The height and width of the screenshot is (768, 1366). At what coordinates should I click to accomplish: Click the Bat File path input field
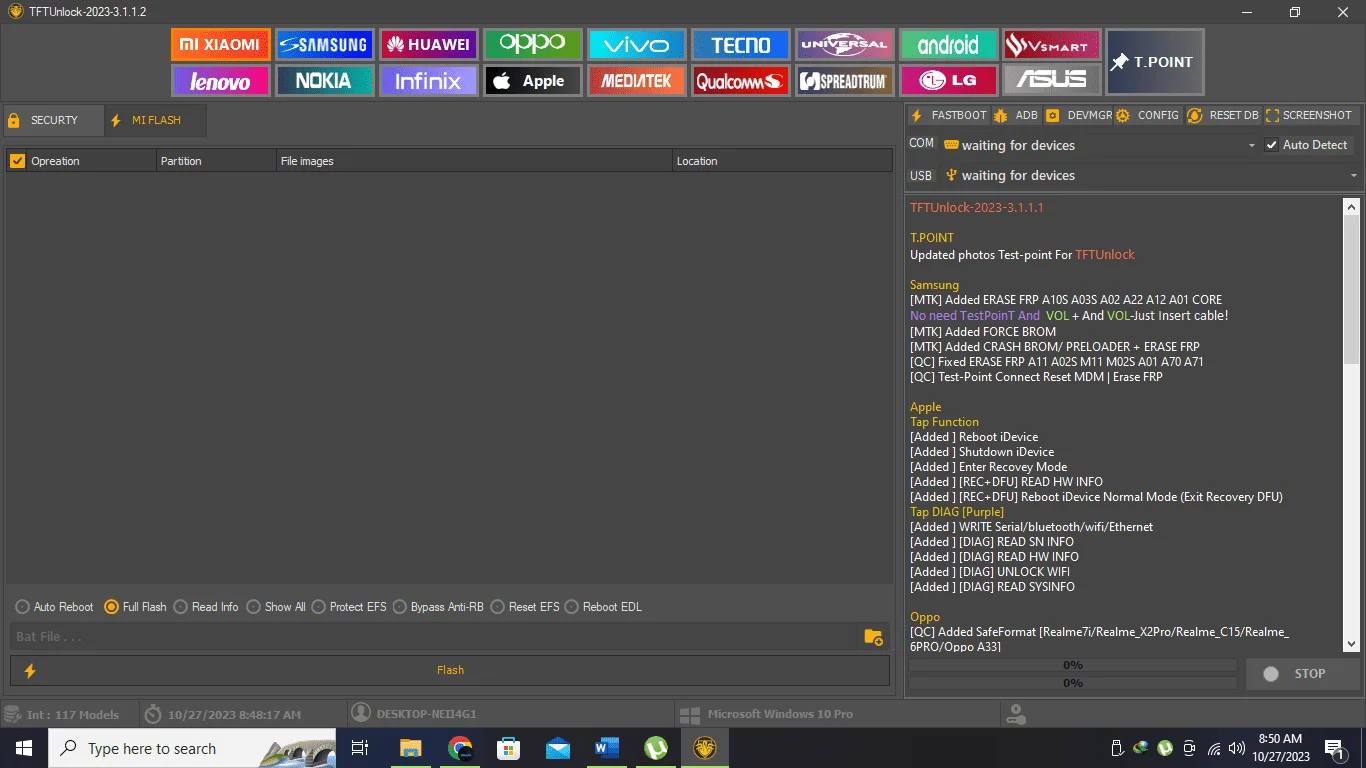point(435,637)
